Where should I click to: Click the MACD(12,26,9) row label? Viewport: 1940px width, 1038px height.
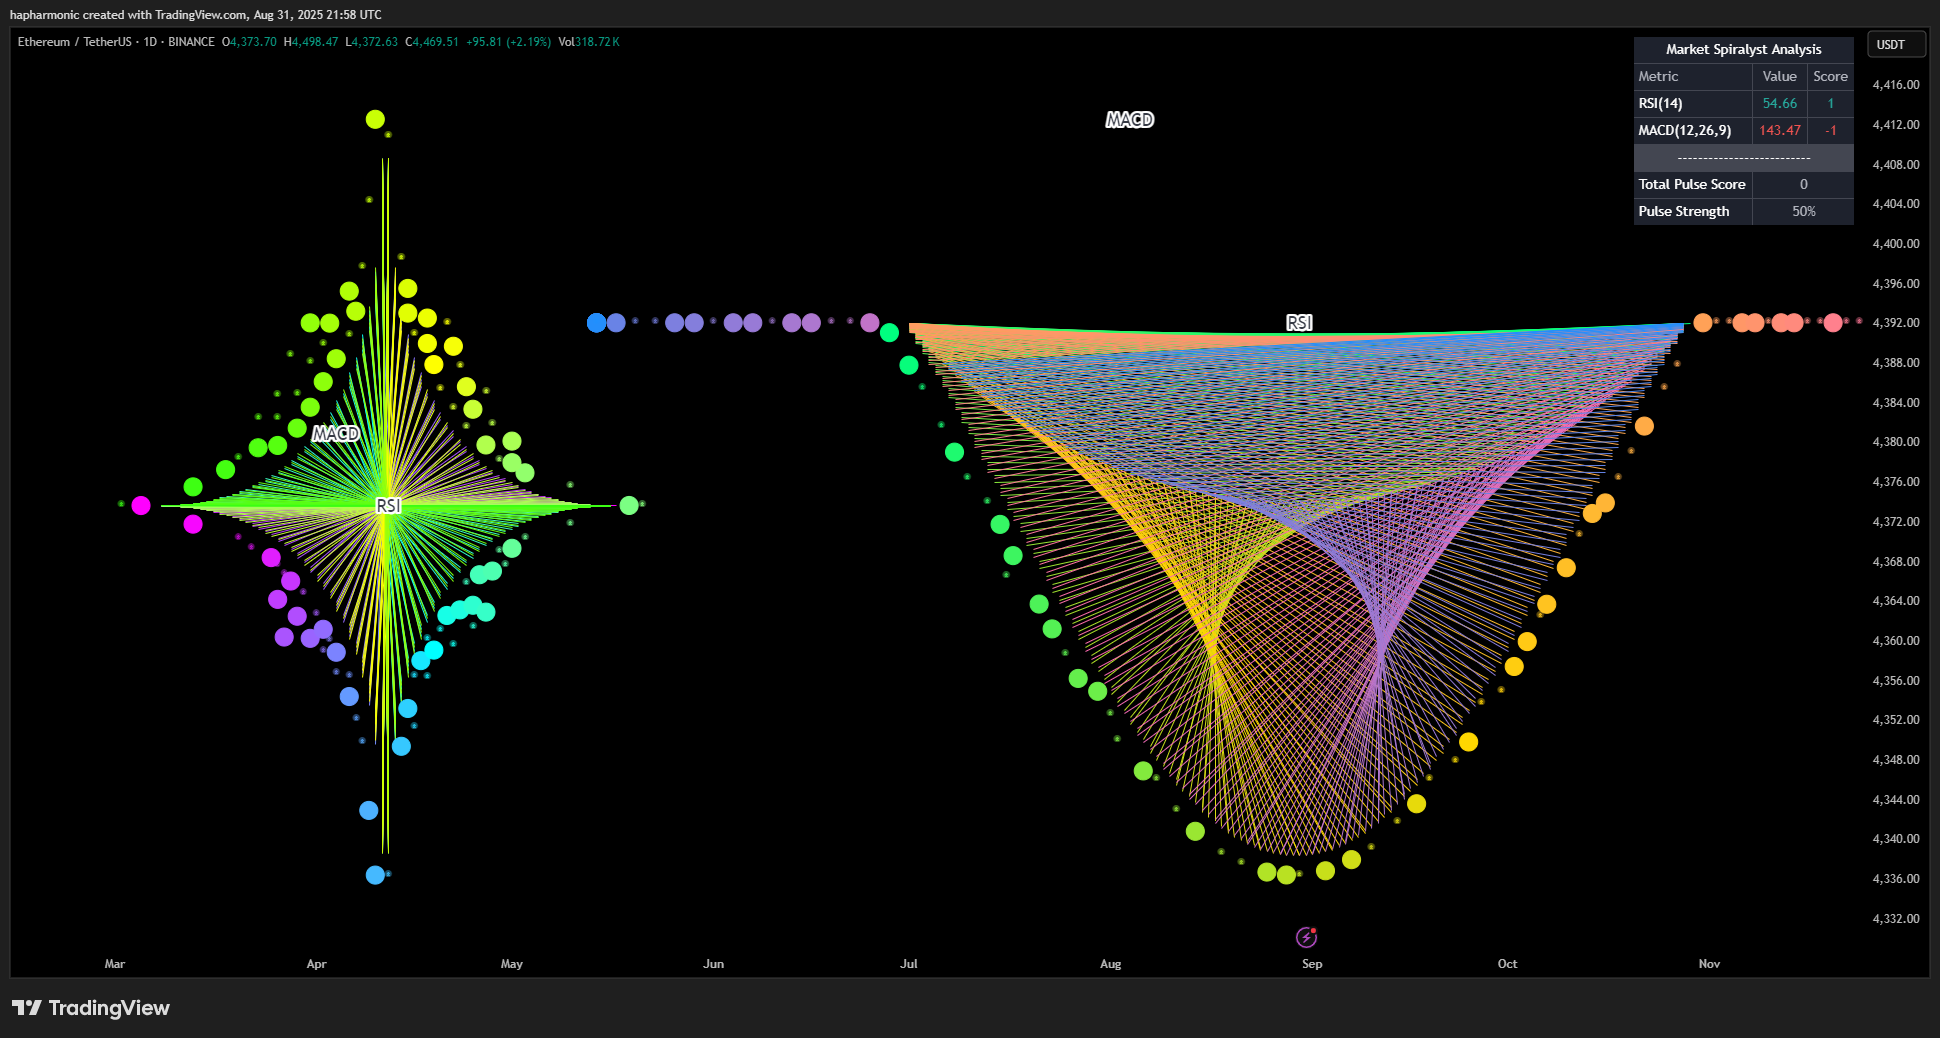1684,130
